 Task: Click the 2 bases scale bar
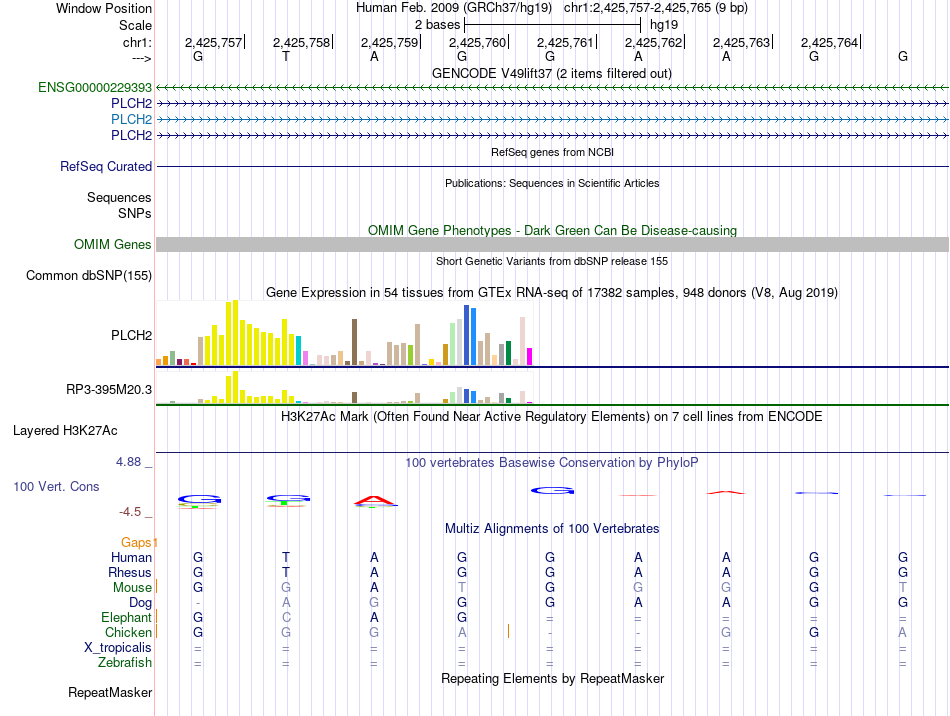point(552,25)
